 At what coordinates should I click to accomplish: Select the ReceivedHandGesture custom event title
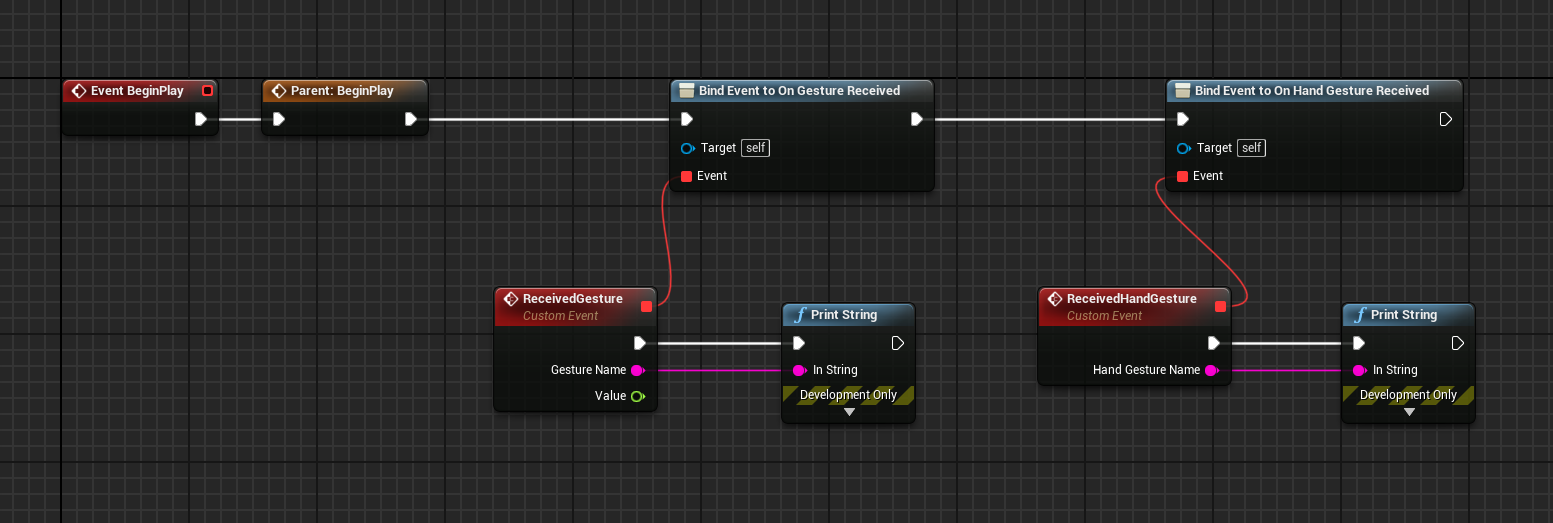(x=1131, y=299)
